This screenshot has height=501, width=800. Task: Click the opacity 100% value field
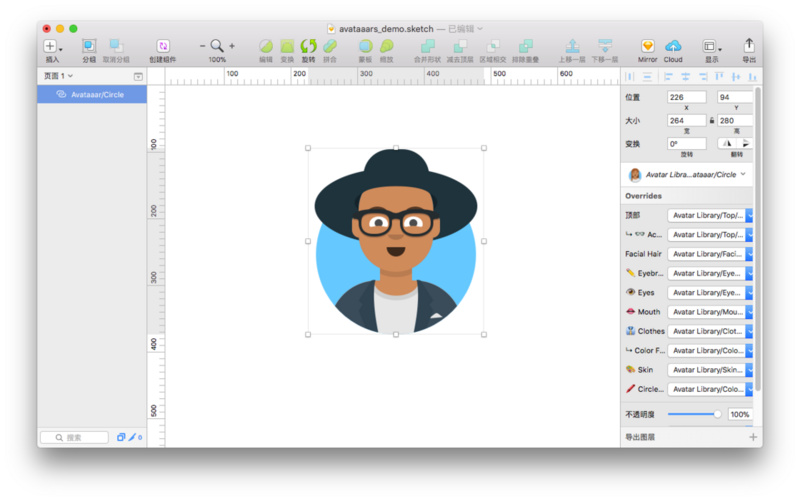[x=740, y=414]
